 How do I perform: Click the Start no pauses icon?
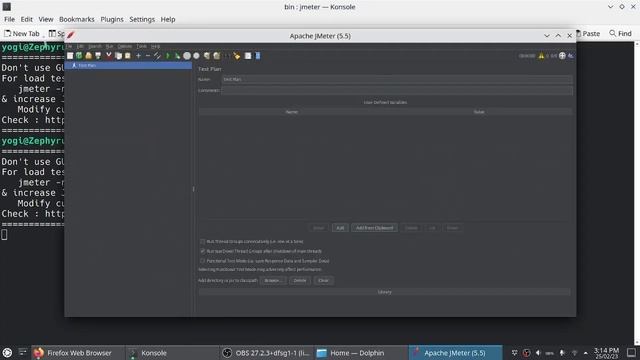pyautogui.click(x=177, y=56)
